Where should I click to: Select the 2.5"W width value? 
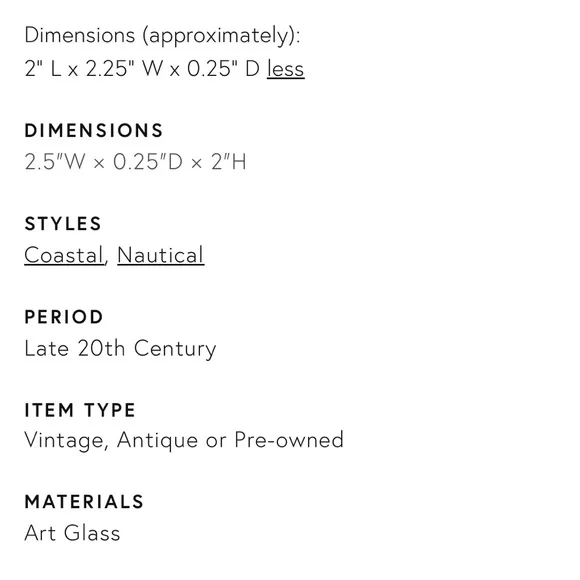[x=55, y=162]
